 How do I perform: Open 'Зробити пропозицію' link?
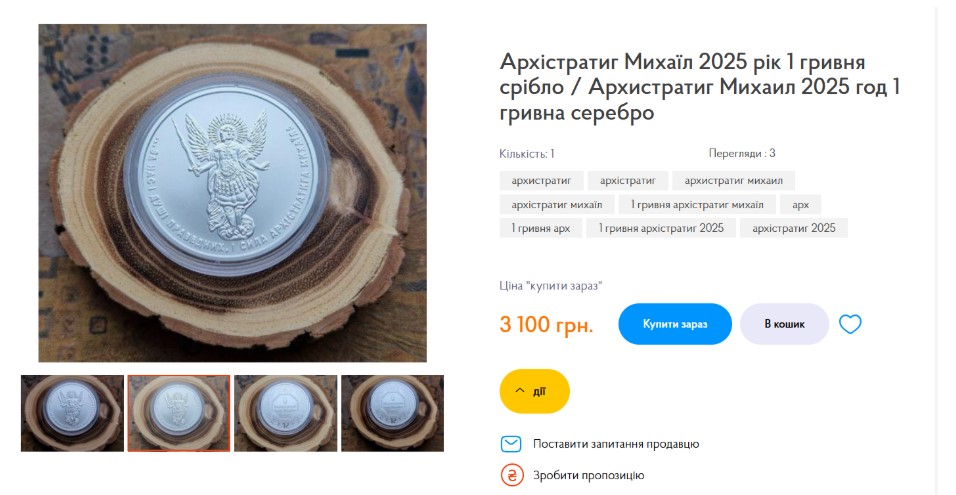(x=588, y=475)
